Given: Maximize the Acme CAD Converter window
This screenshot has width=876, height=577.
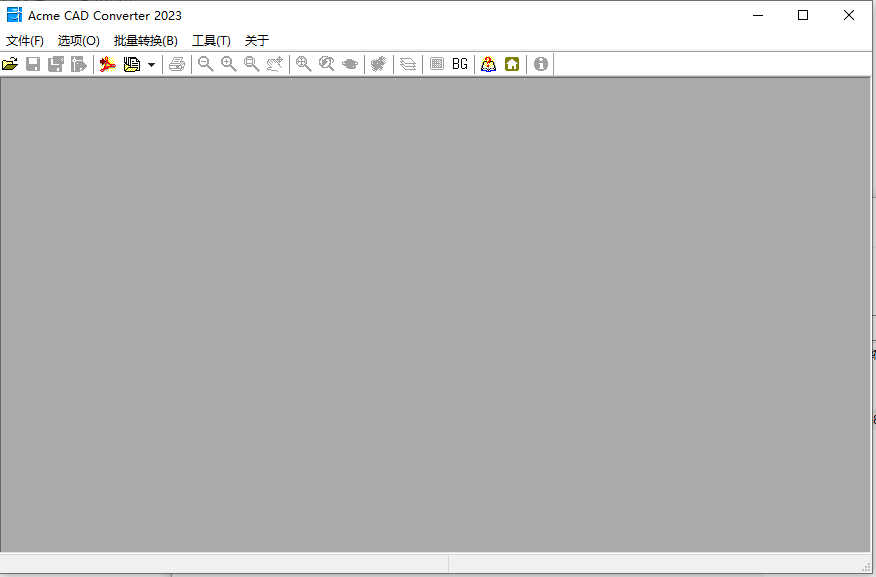Looking at the screenshot, I should point(803,16).
